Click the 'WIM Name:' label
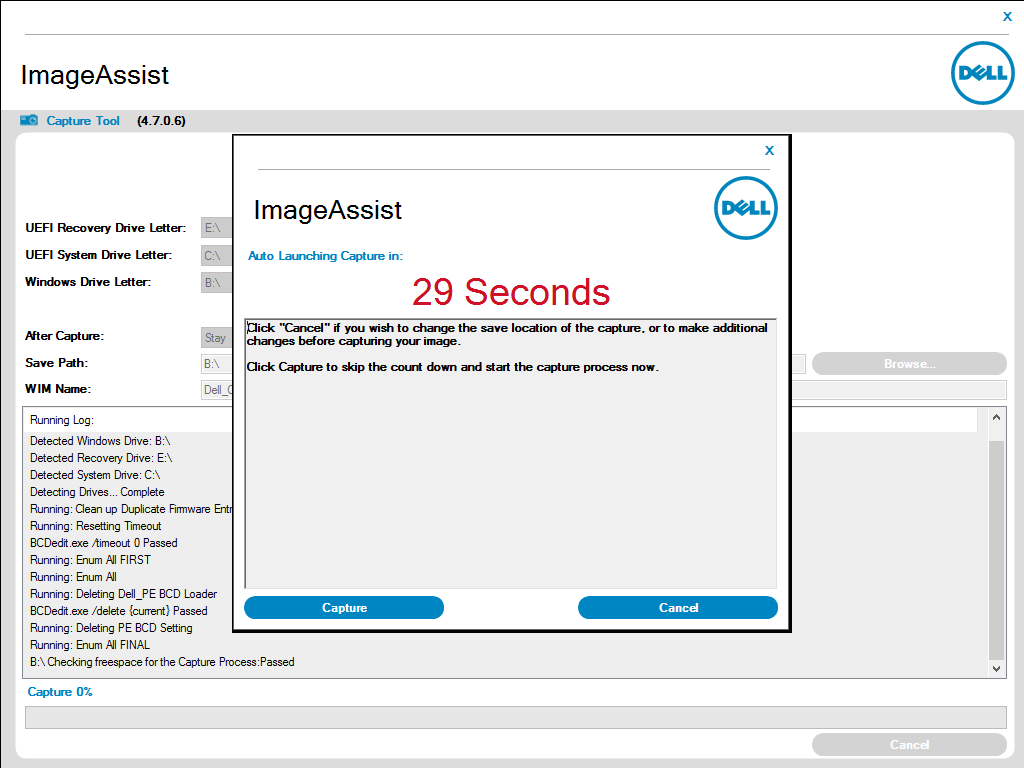 [58, 389]
